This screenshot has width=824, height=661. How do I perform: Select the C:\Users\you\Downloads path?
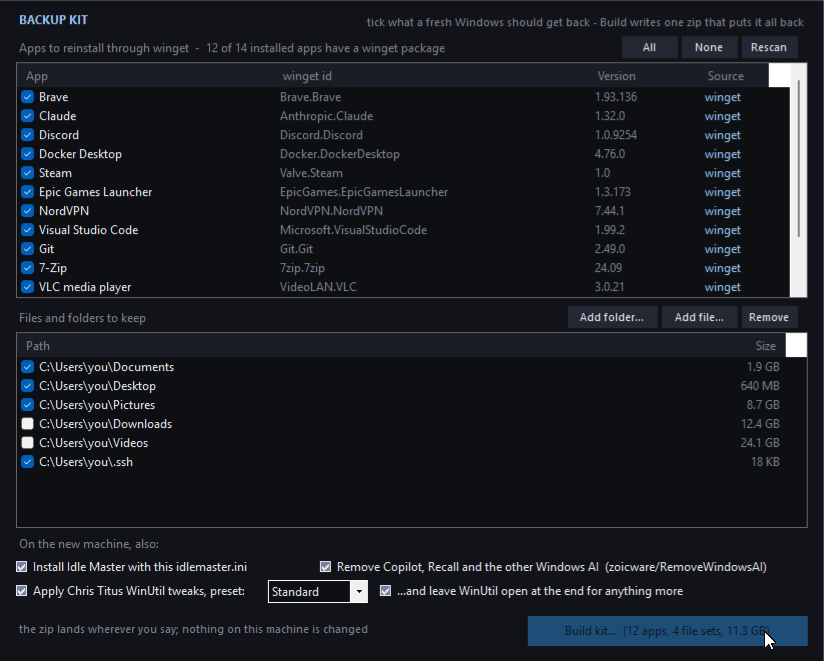click(x=106, y=424)
